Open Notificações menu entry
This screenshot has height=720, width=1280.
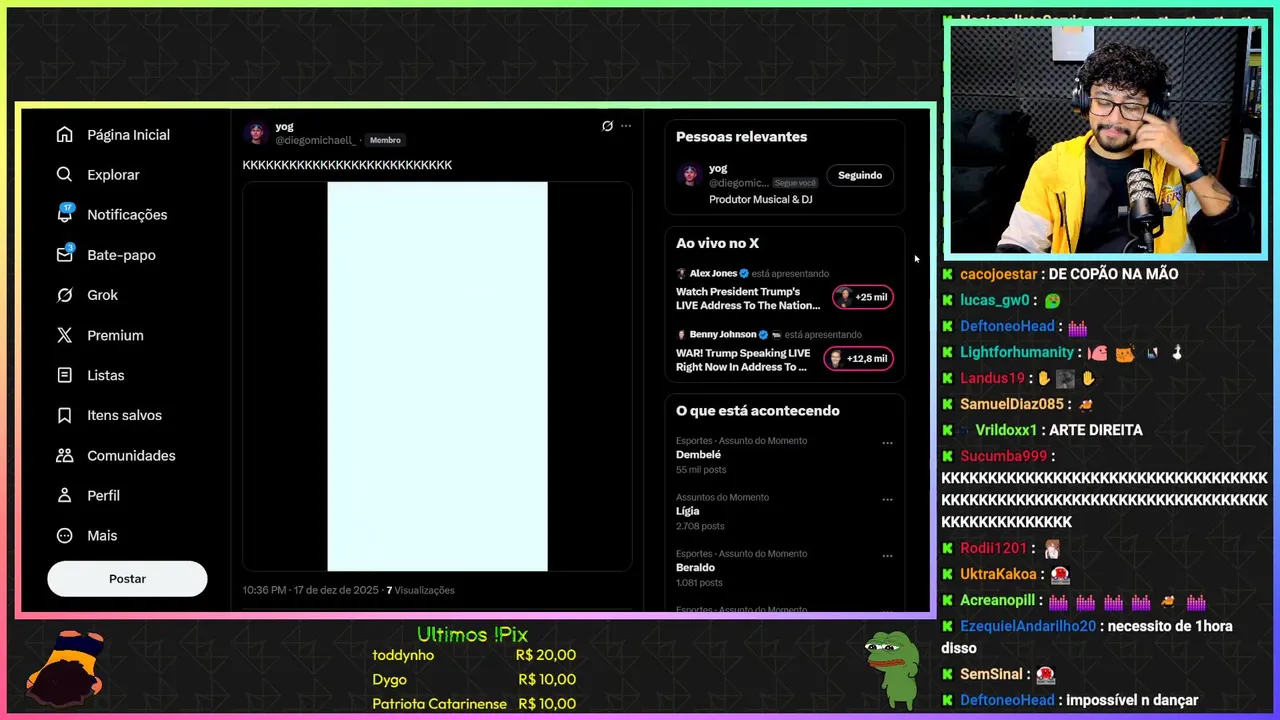click(127, 215)
